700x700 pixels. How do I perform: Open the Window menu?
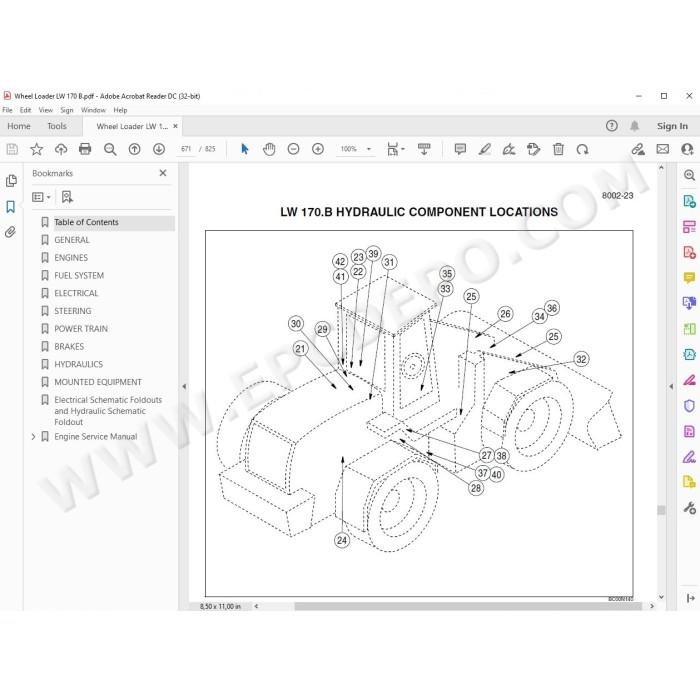coord(93,110)
